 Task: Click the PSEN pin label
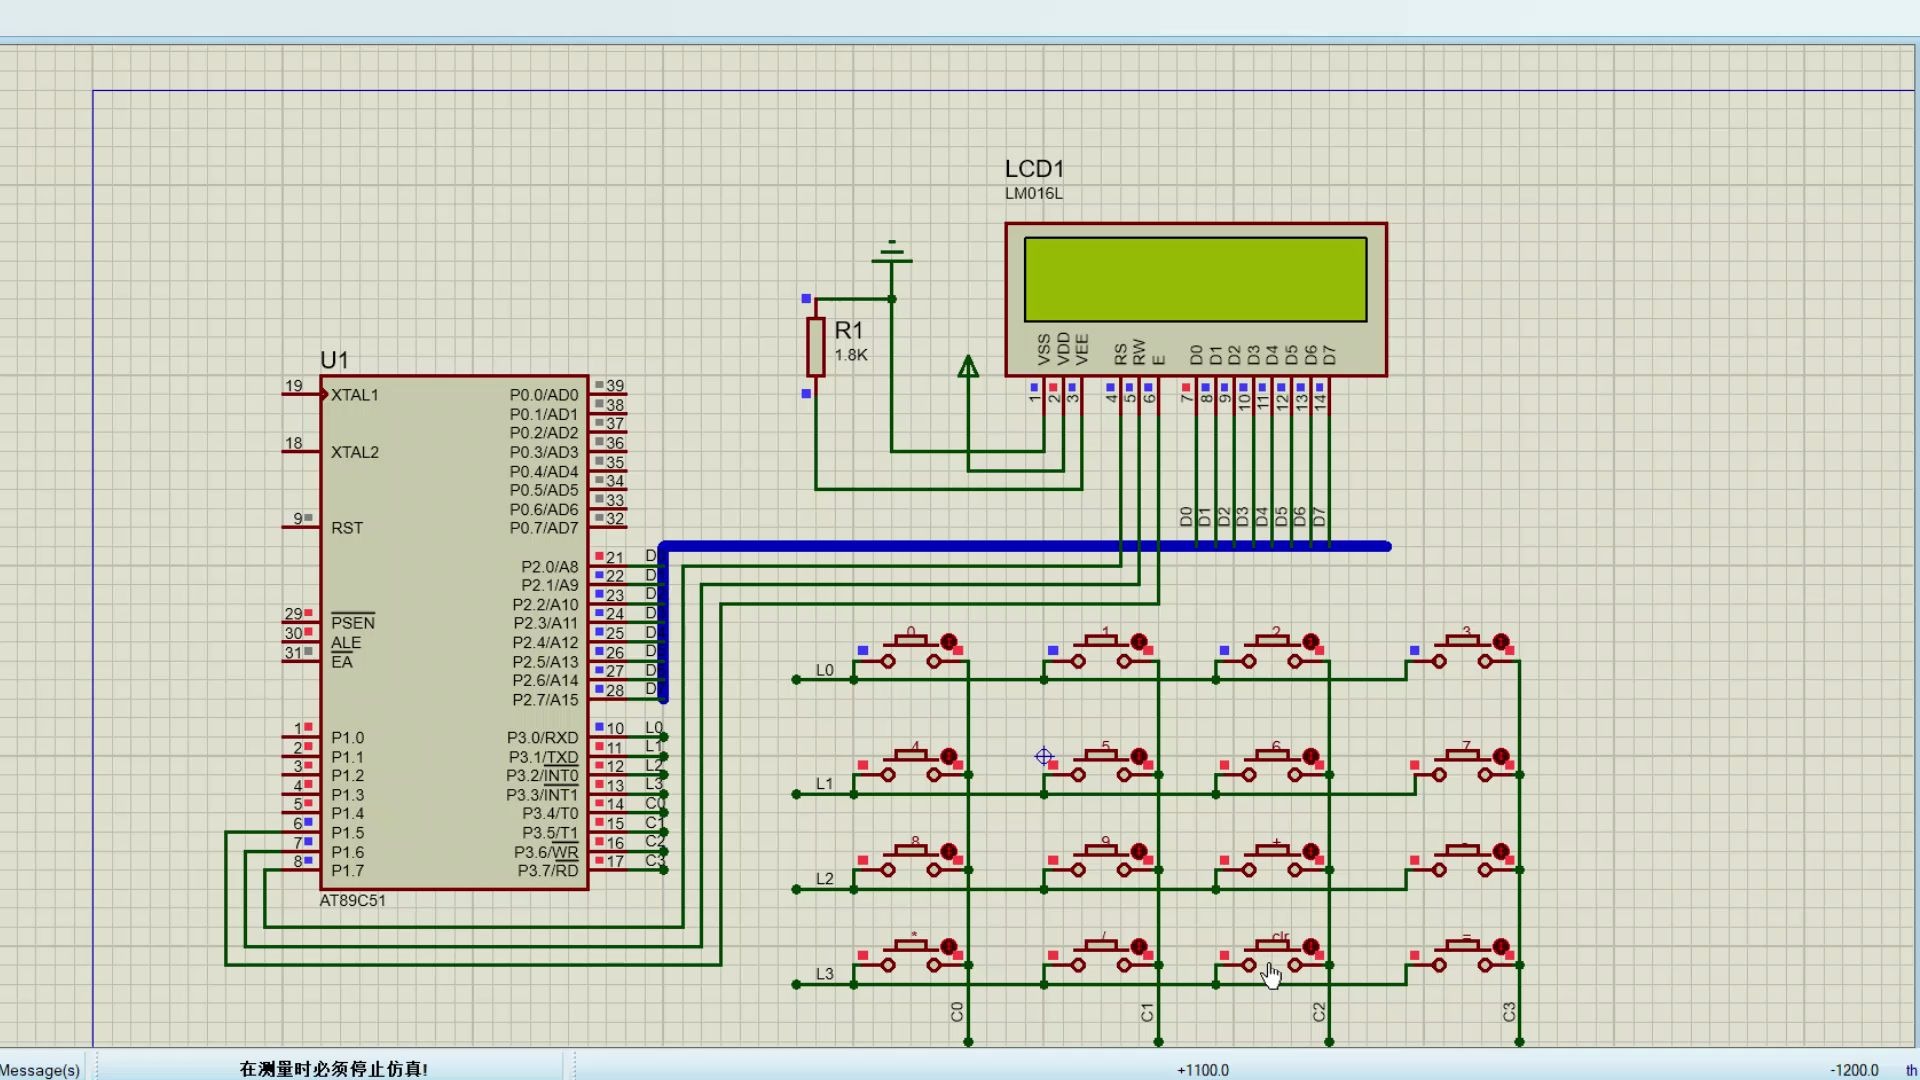click(353, 623)
